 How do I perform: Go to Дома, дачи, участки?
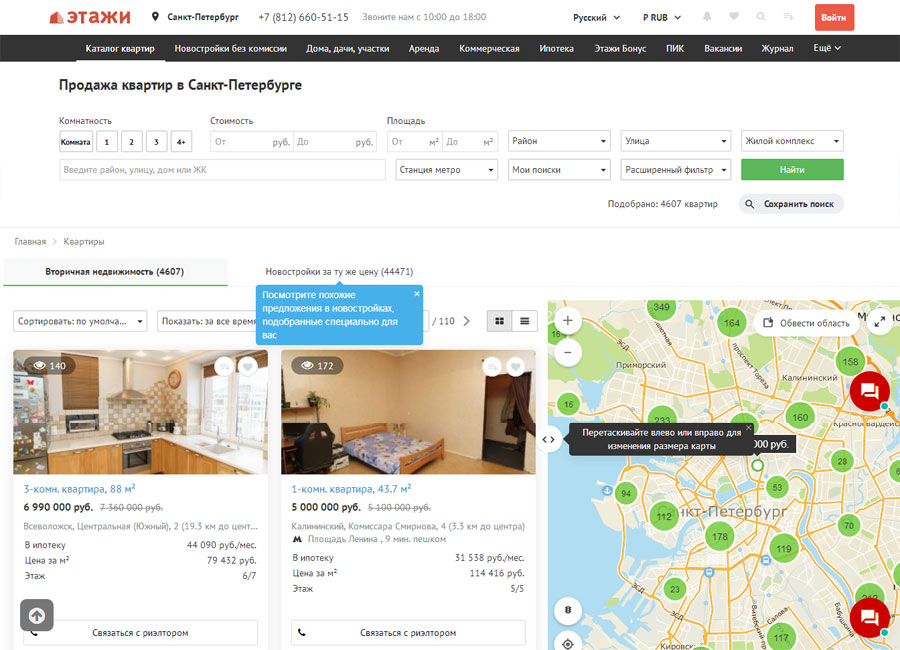[x=348, y=48]
